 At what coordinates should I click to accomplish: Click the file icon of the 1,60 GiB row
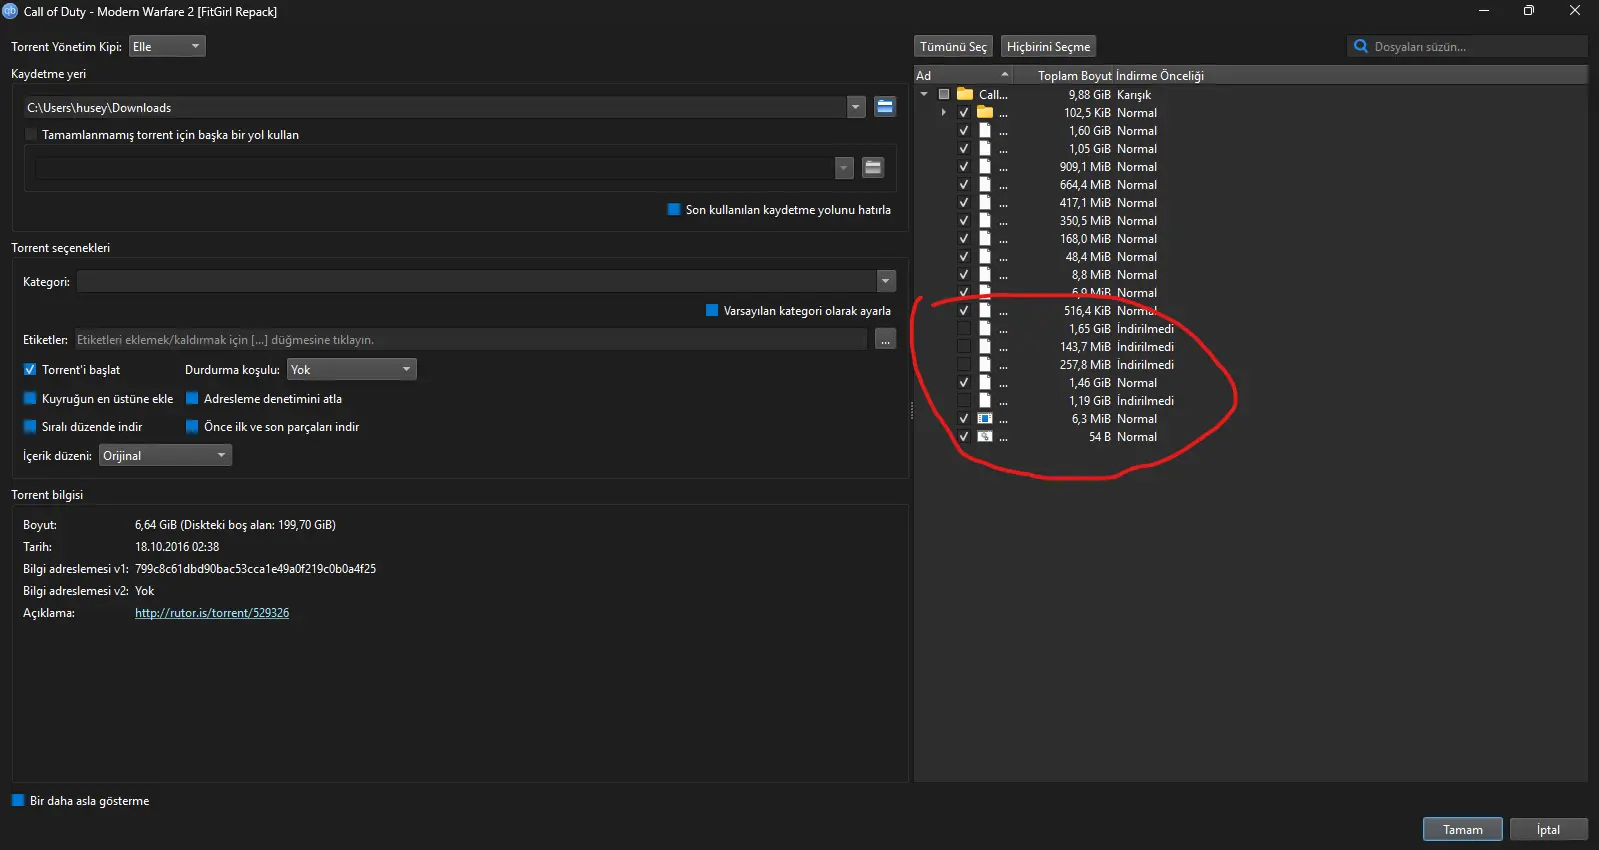[985, 130]
